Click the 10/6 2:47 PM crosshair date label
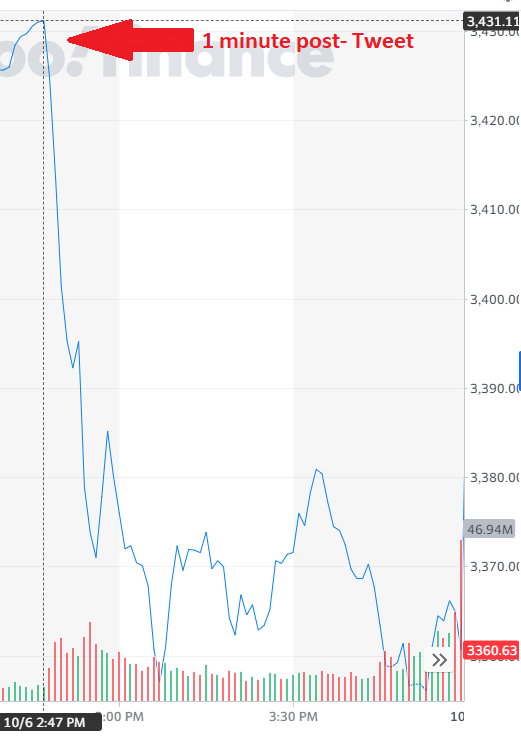521x741 pixels. [x=44, y=723]
